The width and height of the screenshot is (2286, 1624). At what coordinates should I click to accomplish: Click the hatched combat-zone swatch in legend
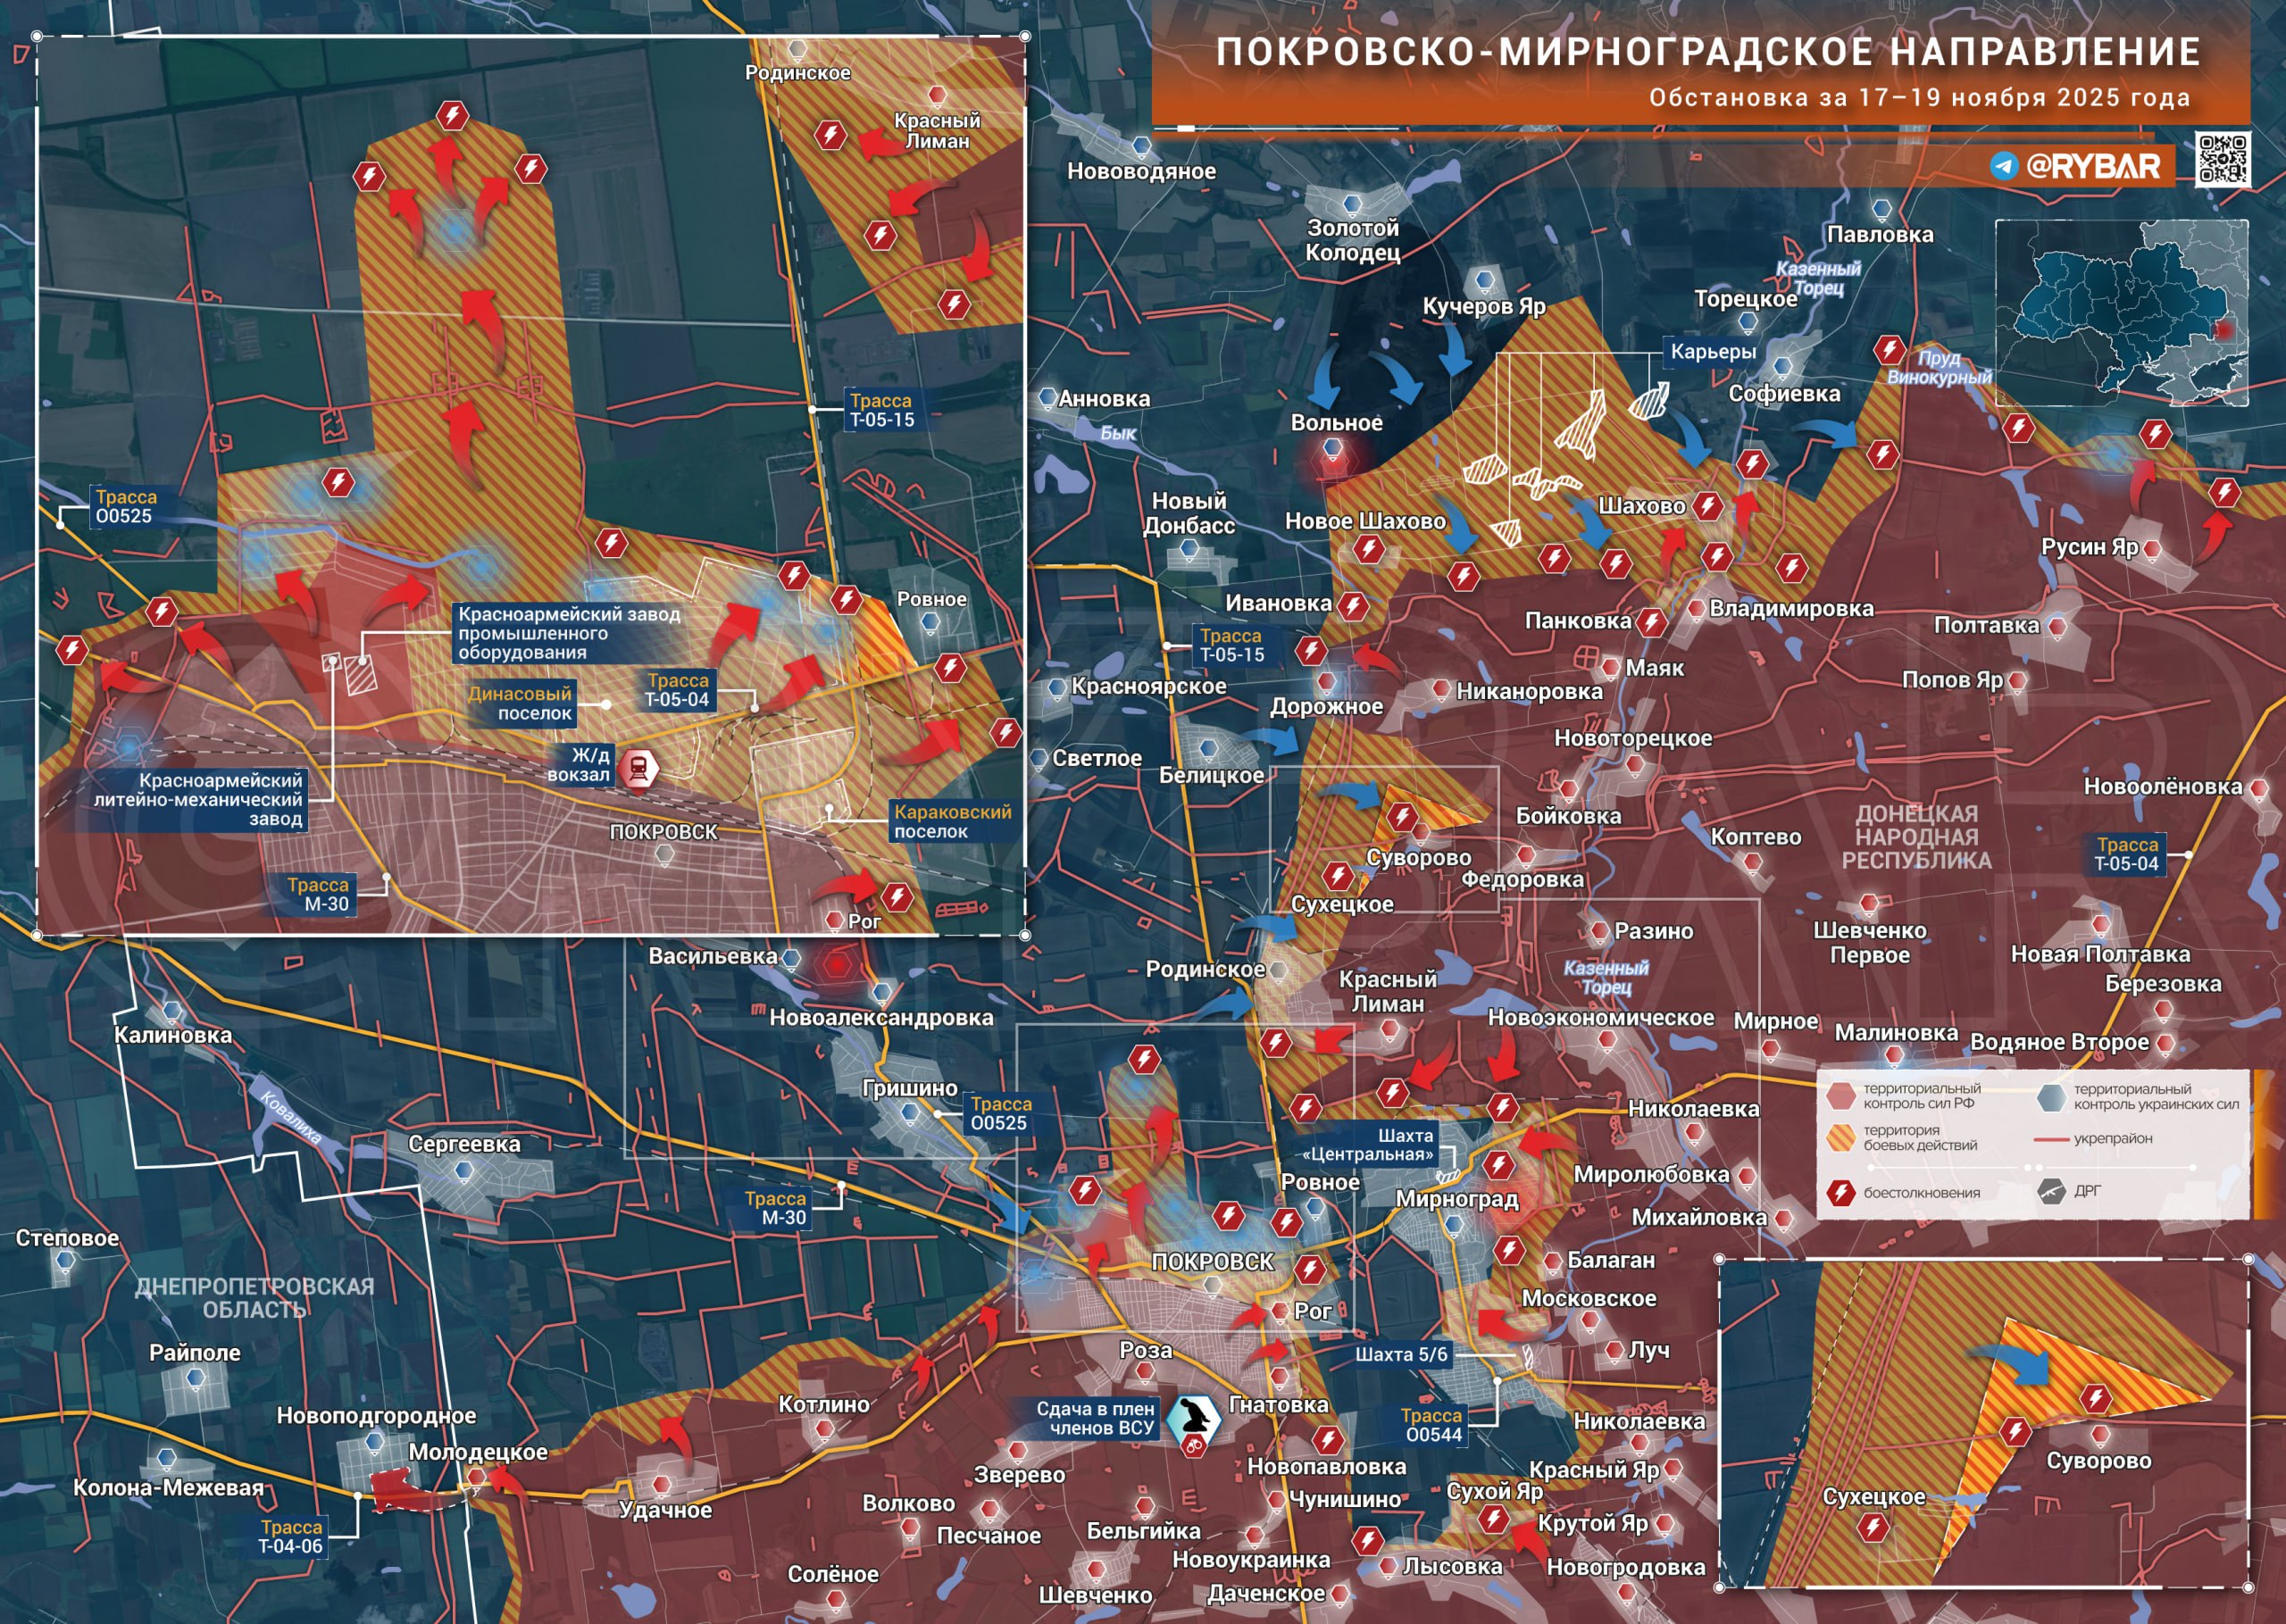1840,1138
